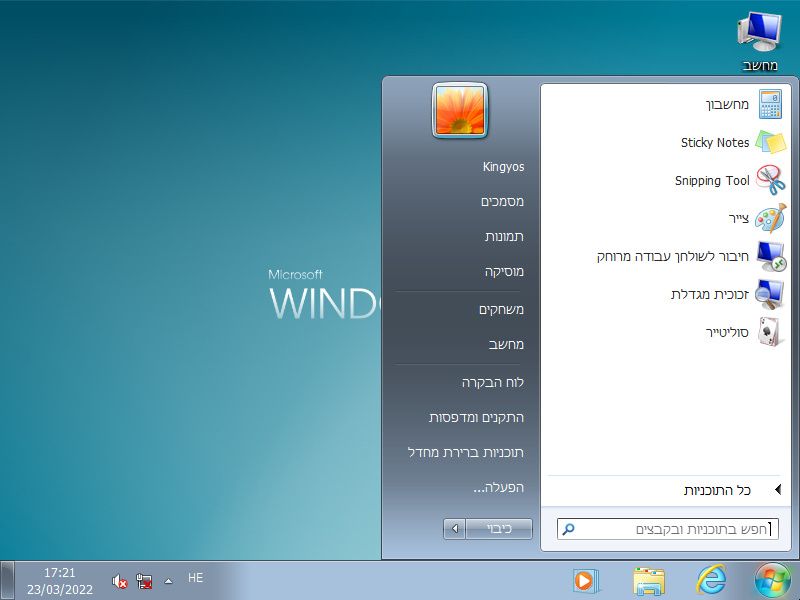This screenshot has width=800, height=600.
Task: Click the Snipping Tool text label
Action: pos(712,181)
